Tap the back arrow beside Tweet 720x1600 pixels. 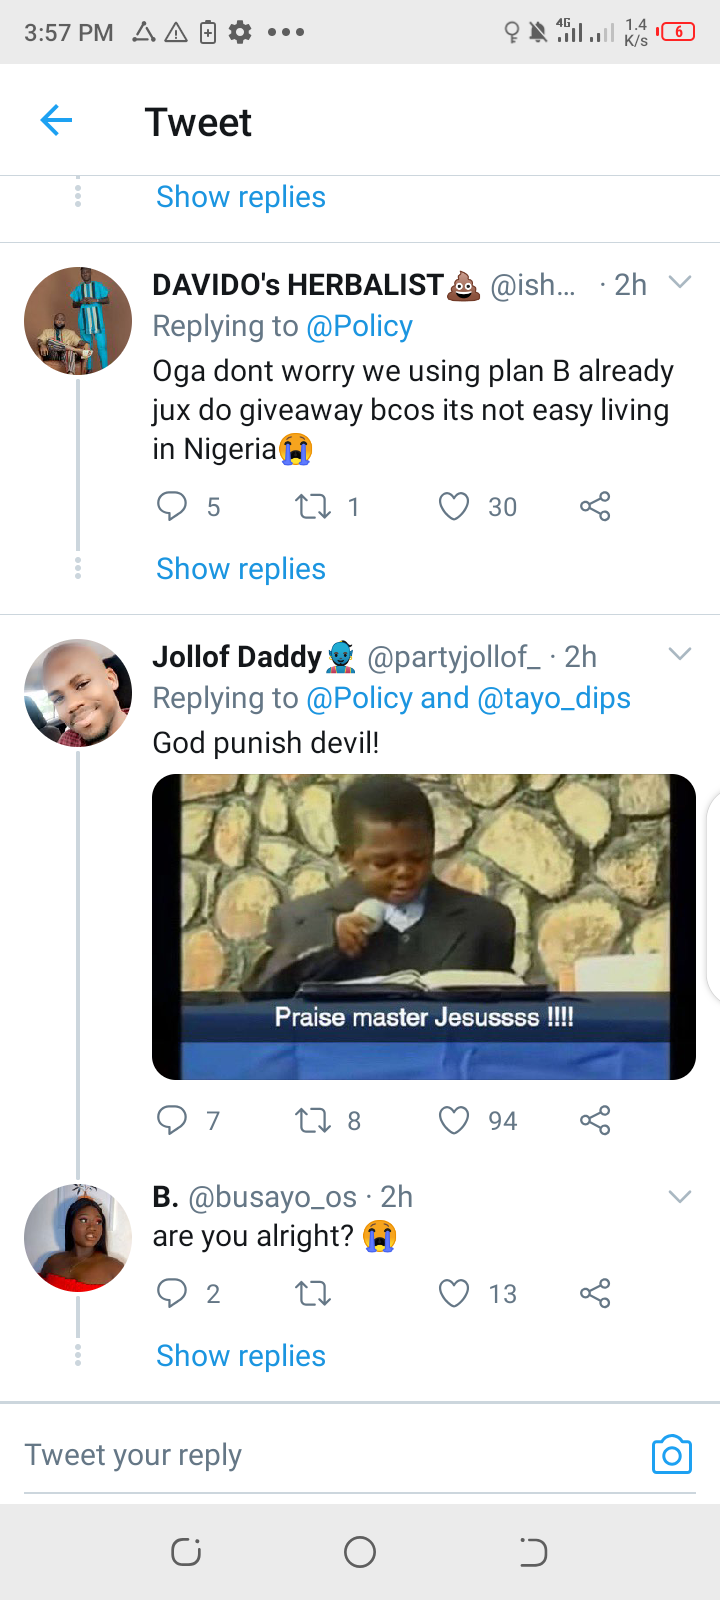(56, 121)
